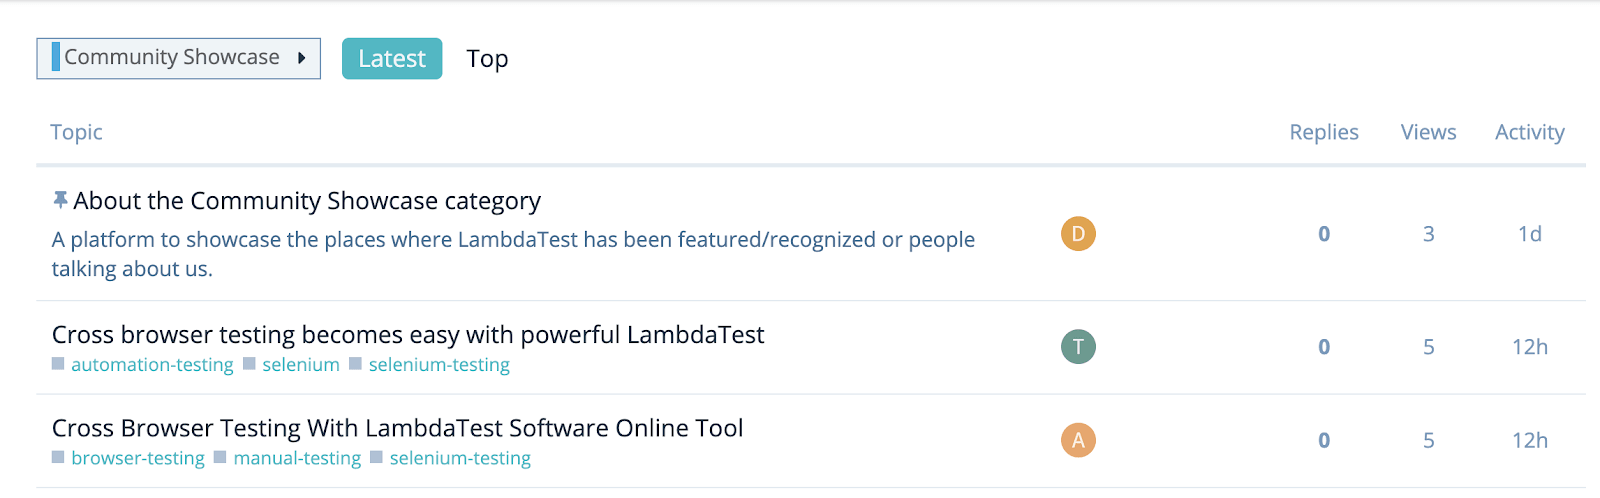
Task: Switch to the Top tab
Action: tap(487, 59)
